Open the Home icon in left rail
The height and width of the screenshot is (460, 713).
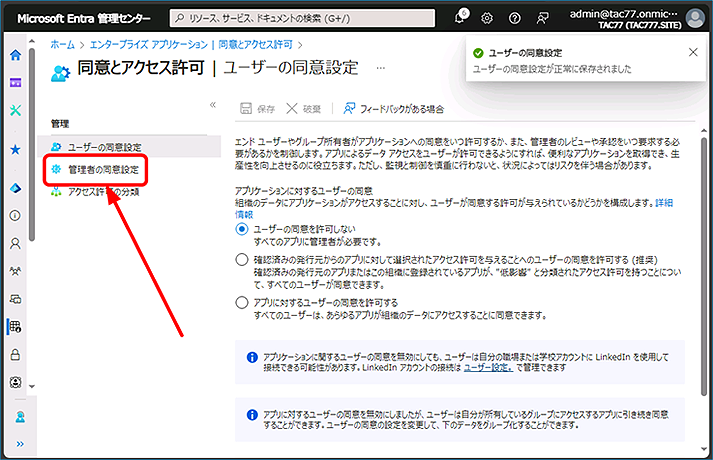click(x=15, y=55)
